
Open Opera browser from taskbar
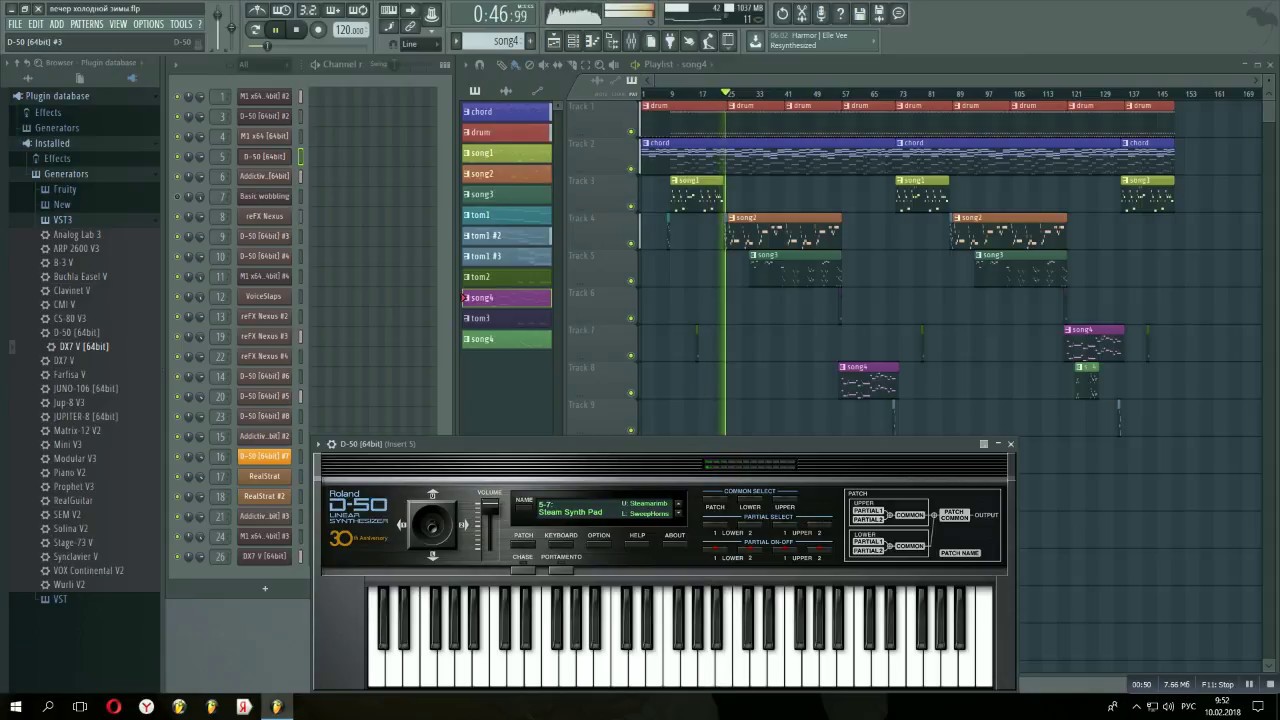[113, 707]
